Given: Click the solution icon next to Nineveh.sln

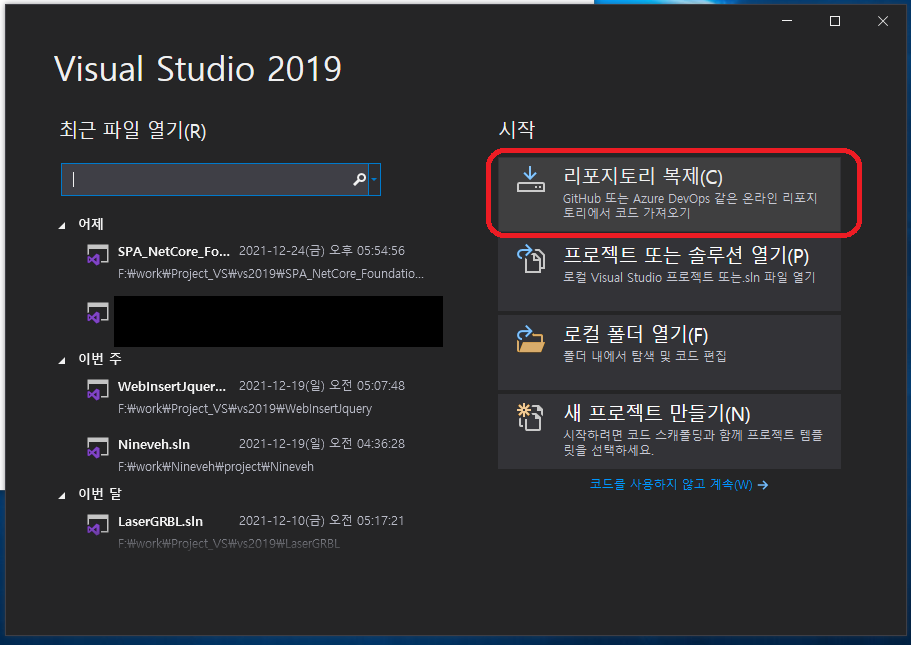Looking at the screenshot, I should [x=98, y=447].
